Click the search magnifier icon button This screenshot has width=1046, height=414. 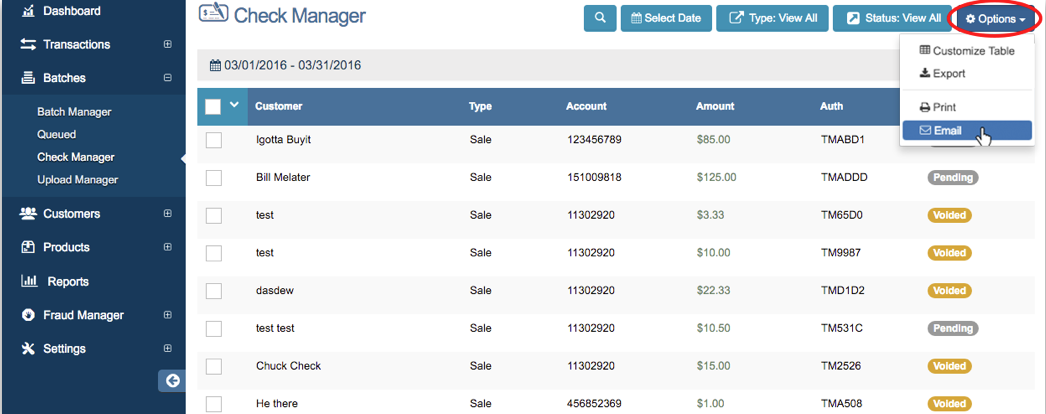(x=600, y=18)
